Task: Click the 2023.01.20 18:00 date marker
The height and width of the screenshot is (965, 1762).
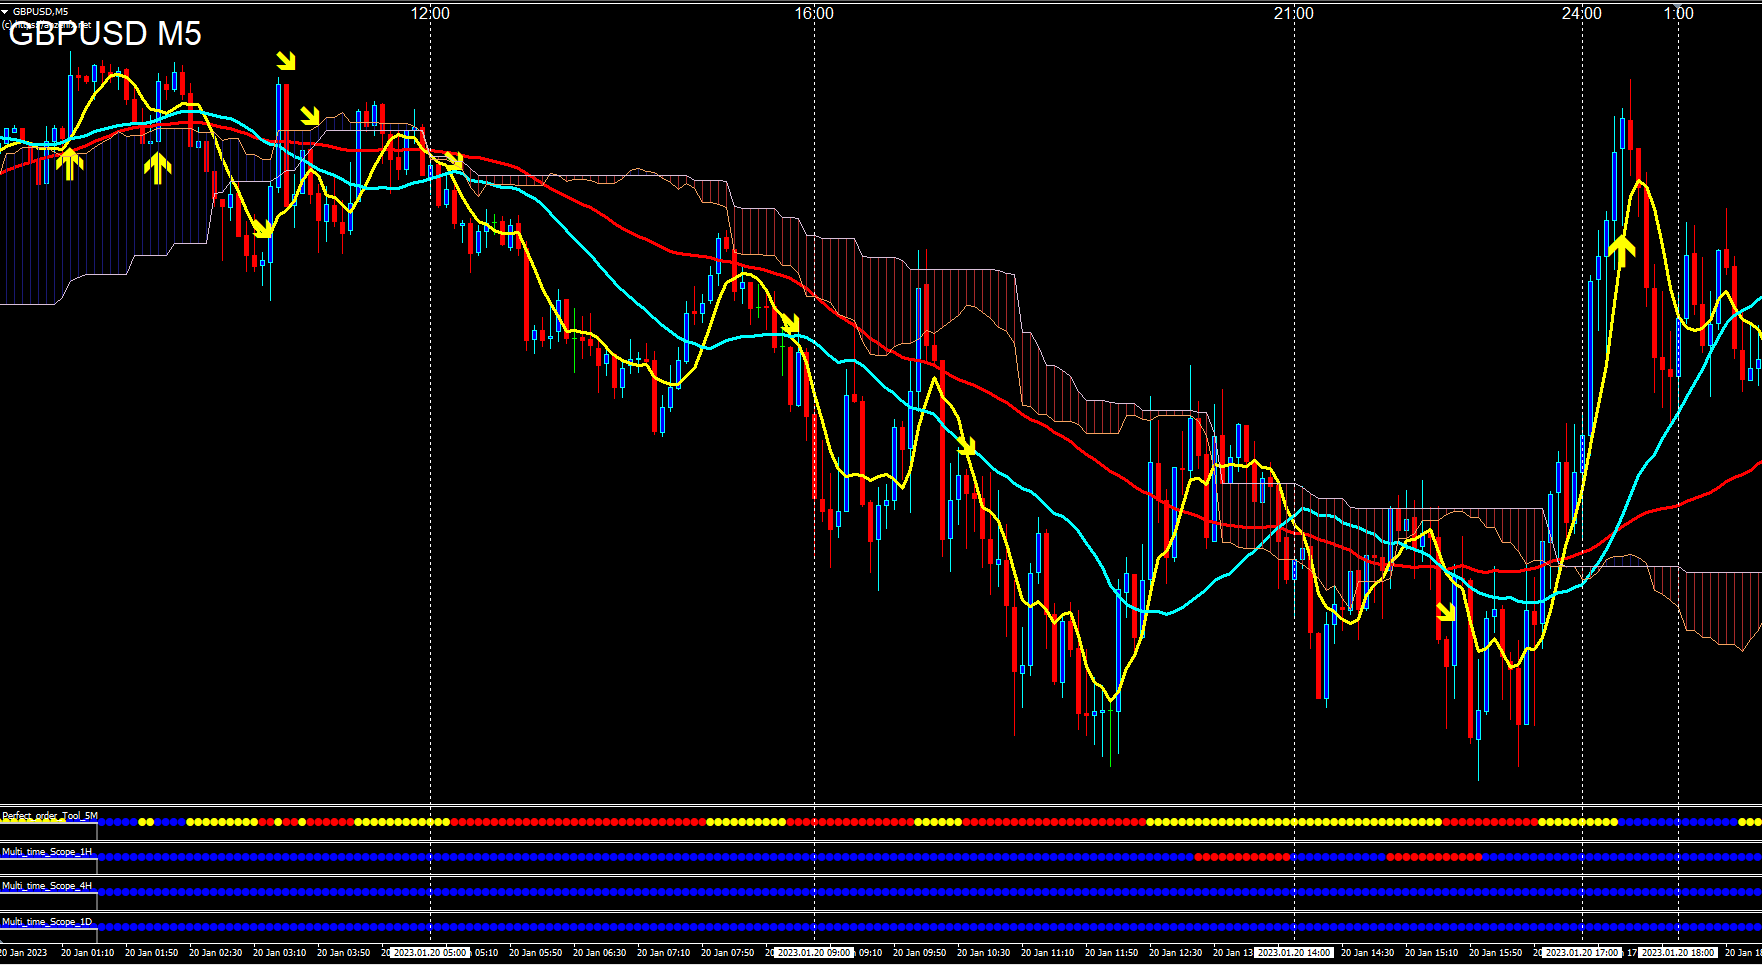Action: coord(1678,953)
